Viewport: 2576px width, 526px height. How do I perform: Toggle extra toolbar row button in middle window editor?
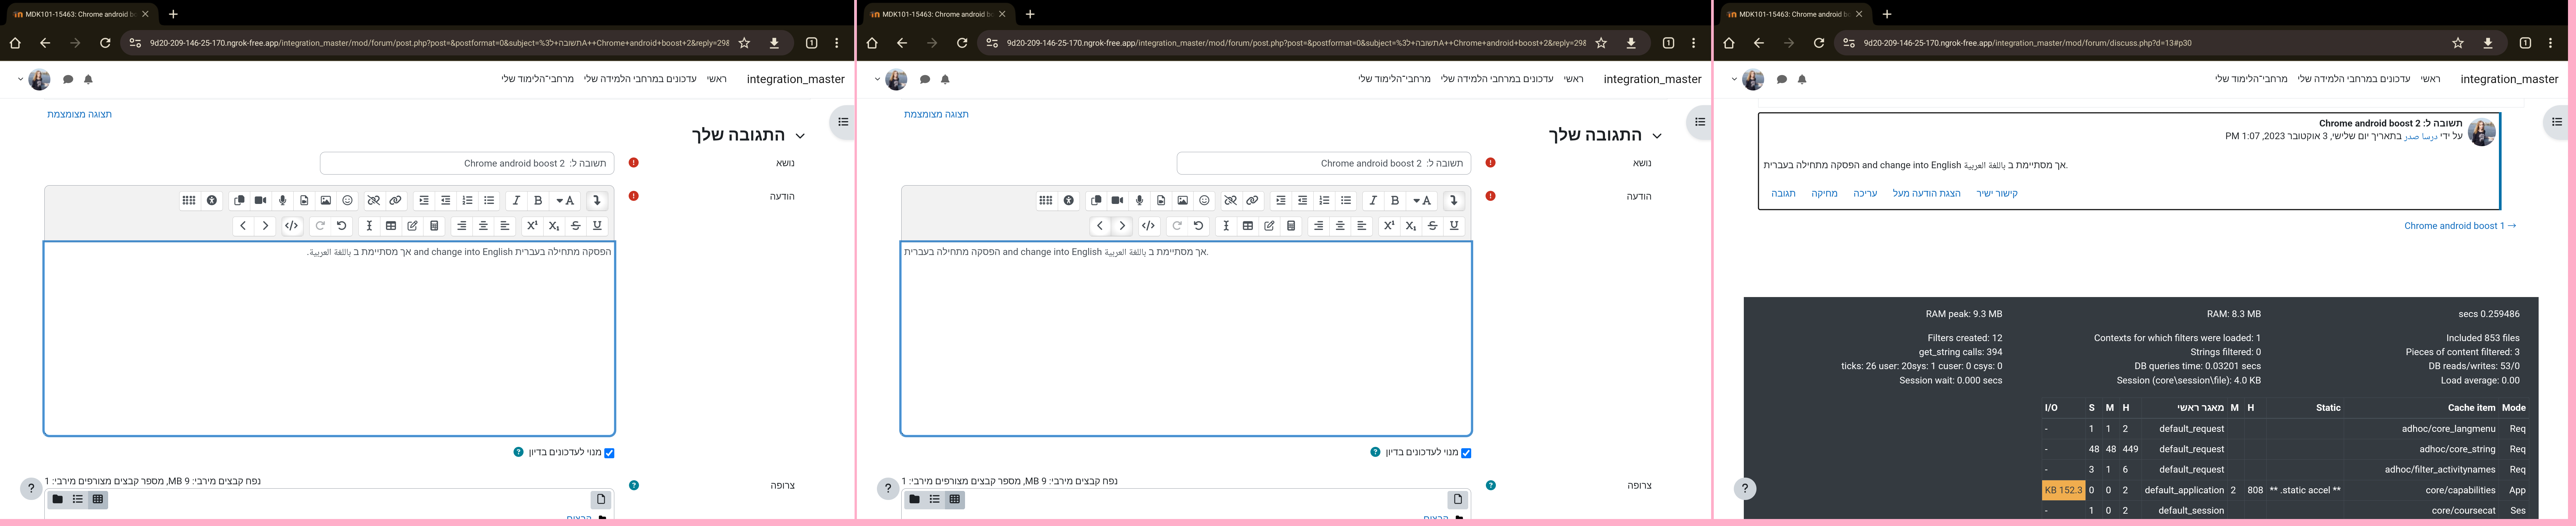pos(1454,201)
